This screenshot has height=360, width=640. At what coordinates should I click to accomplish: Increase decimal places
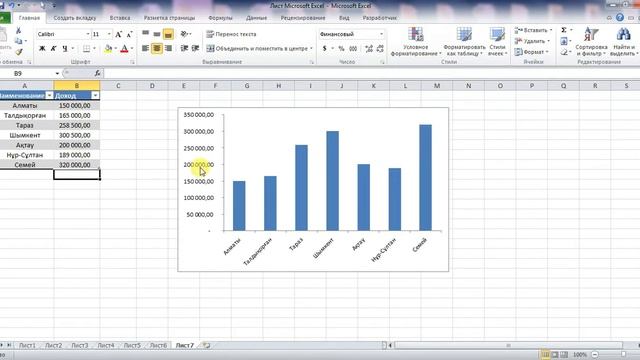[369, 49]
